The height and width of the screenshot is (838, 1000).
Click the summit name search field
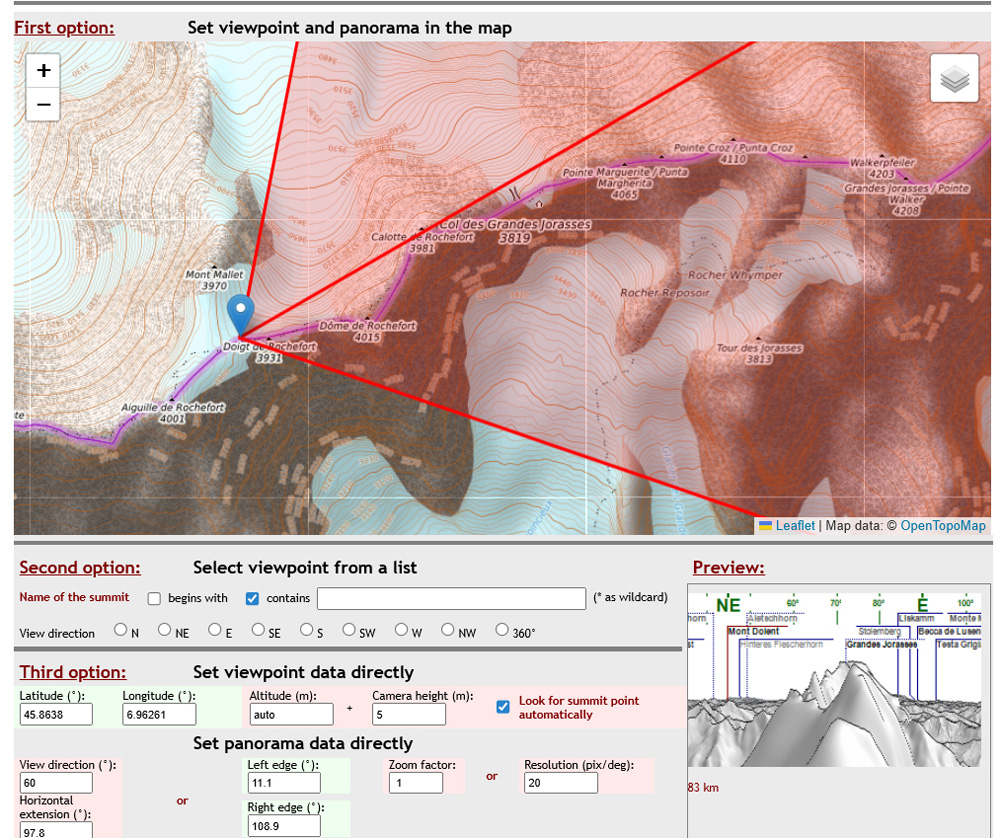[451, 598]
